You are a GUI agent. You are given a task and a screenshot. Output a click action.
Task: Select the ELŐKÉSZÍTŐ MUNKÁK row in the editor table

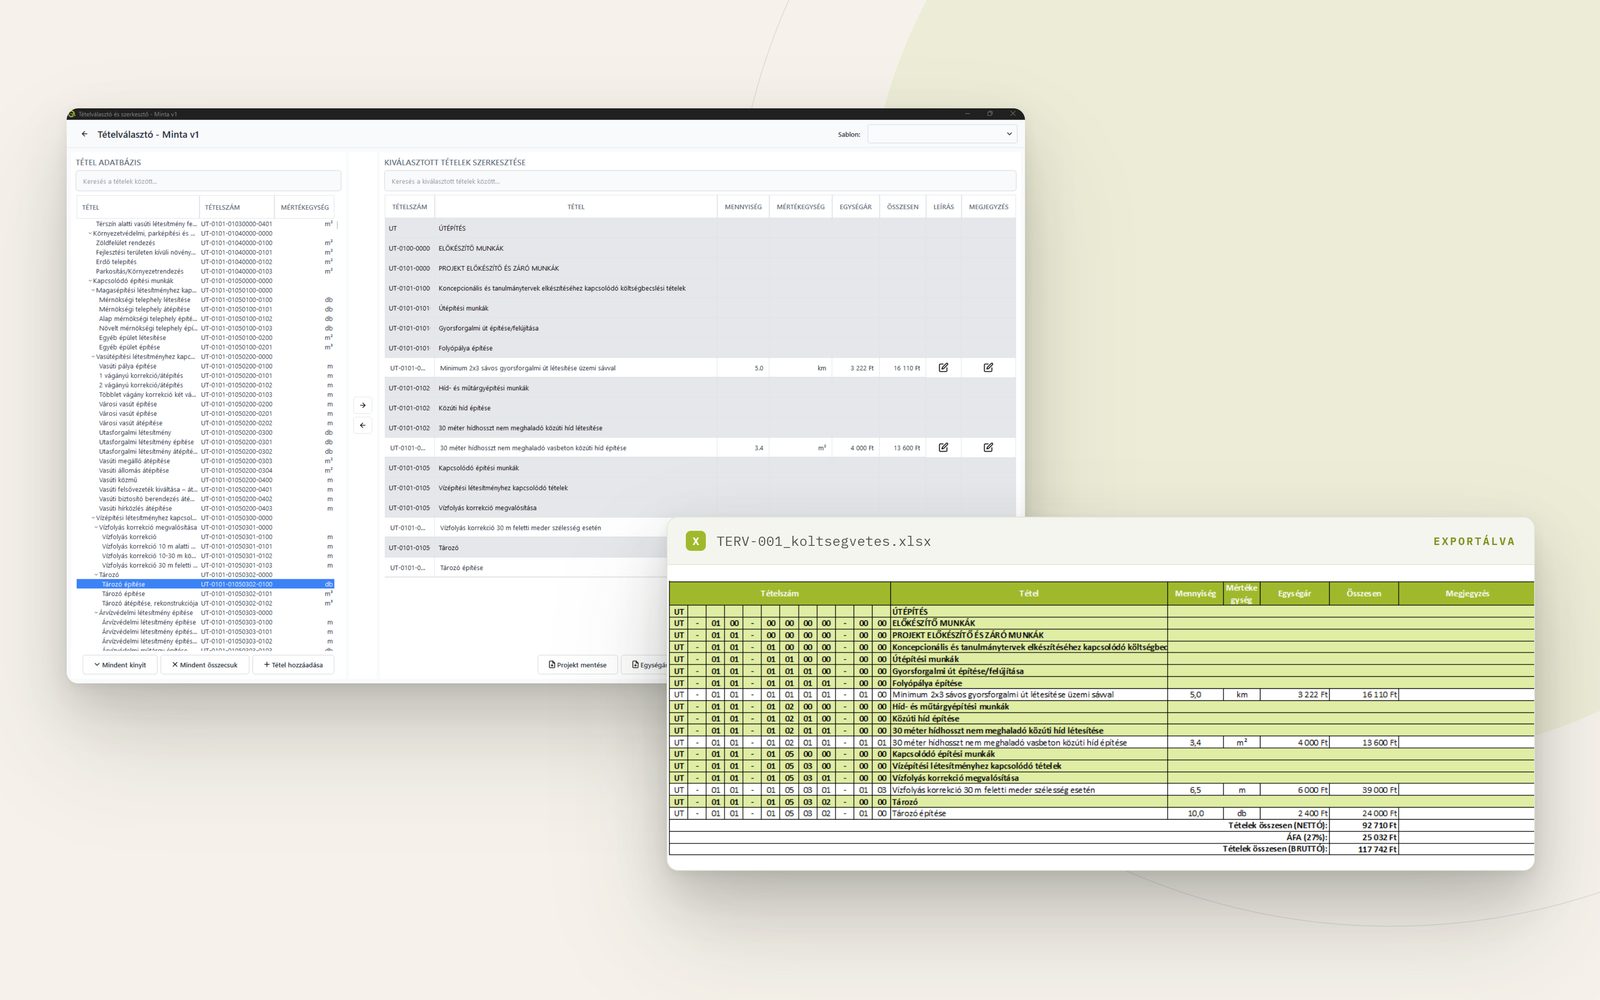[700, 248]
